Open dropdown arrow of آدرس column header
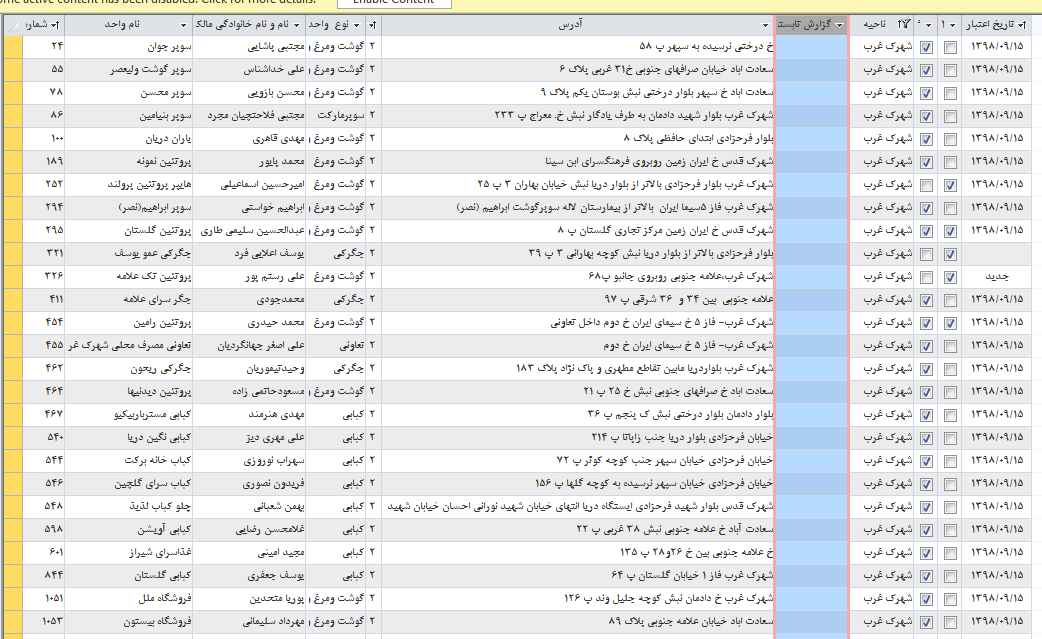The height and width of the screenshot is (639, 1042). pos(766,25)
